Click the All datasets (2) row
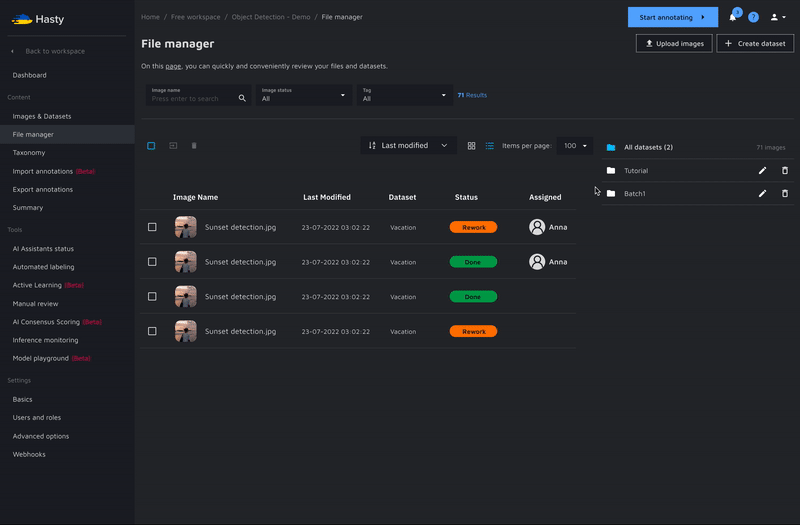Screen dimensions: 800x525 [x=697, y=147]
